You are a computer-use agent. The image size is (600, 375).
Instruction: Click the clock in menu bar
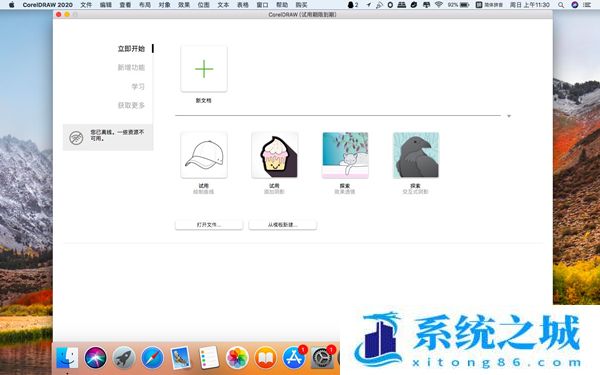click(x=530, y=5)
